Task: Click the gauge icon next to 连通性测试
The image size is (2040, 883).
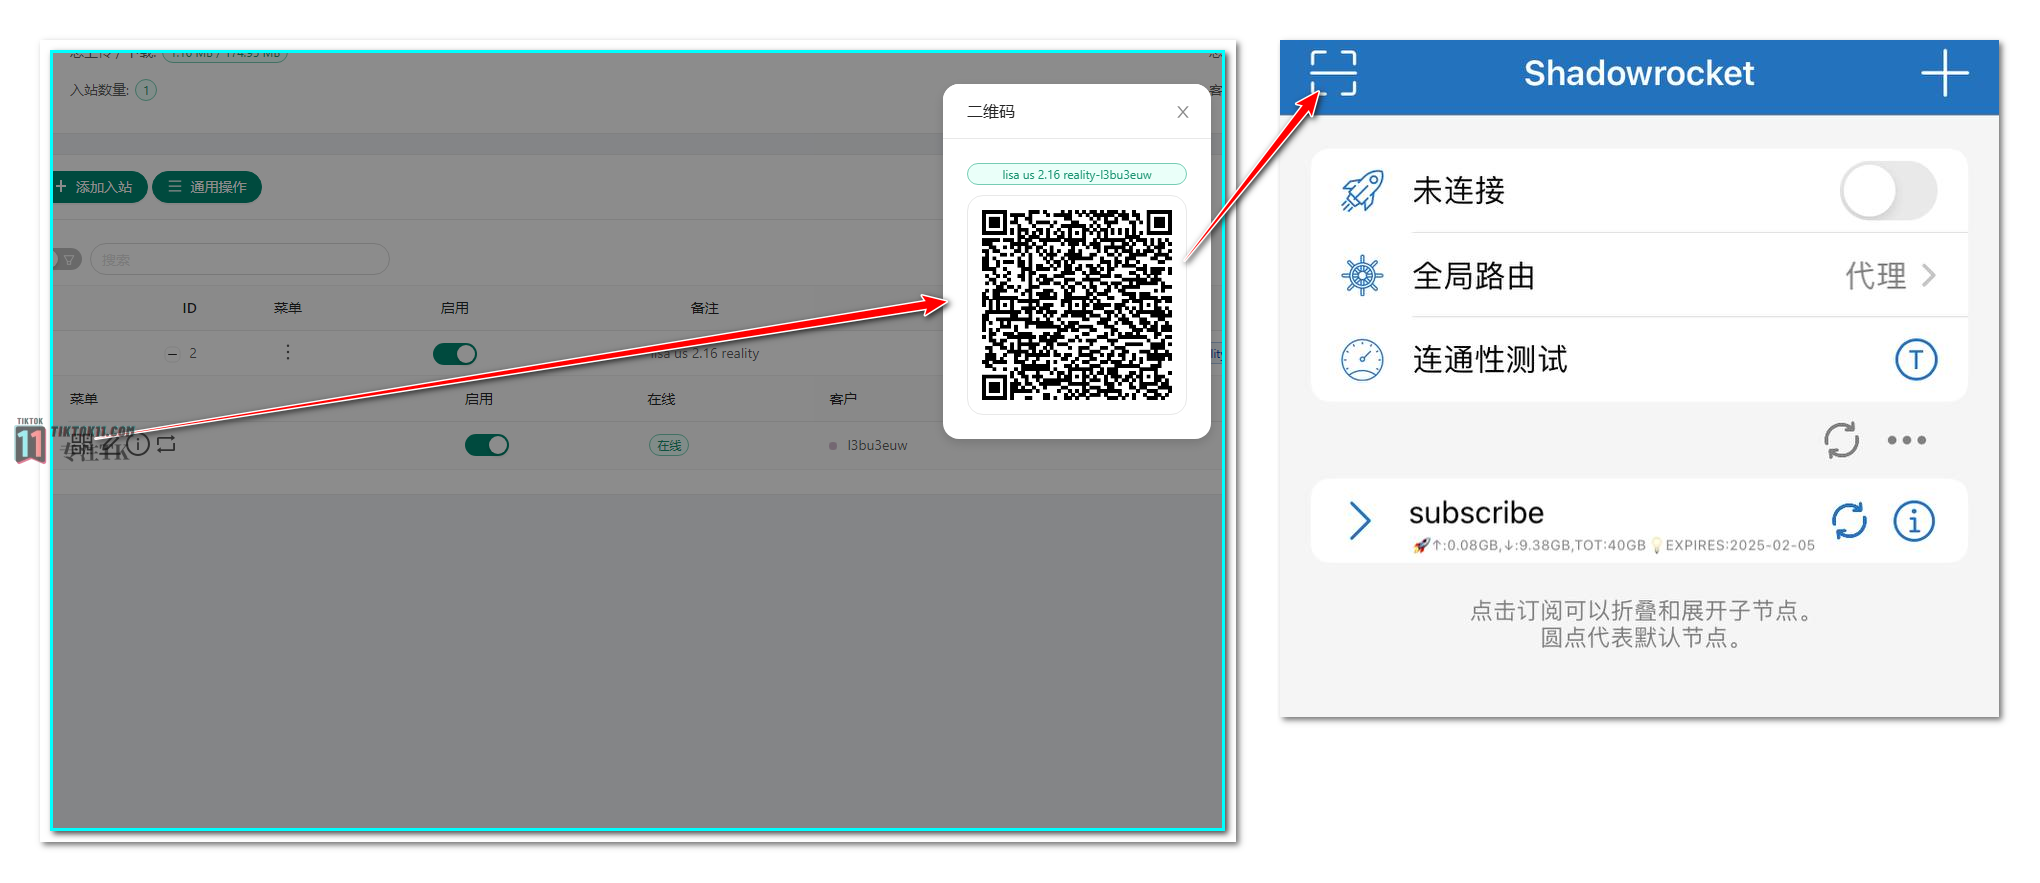Action: (1362, 360)
